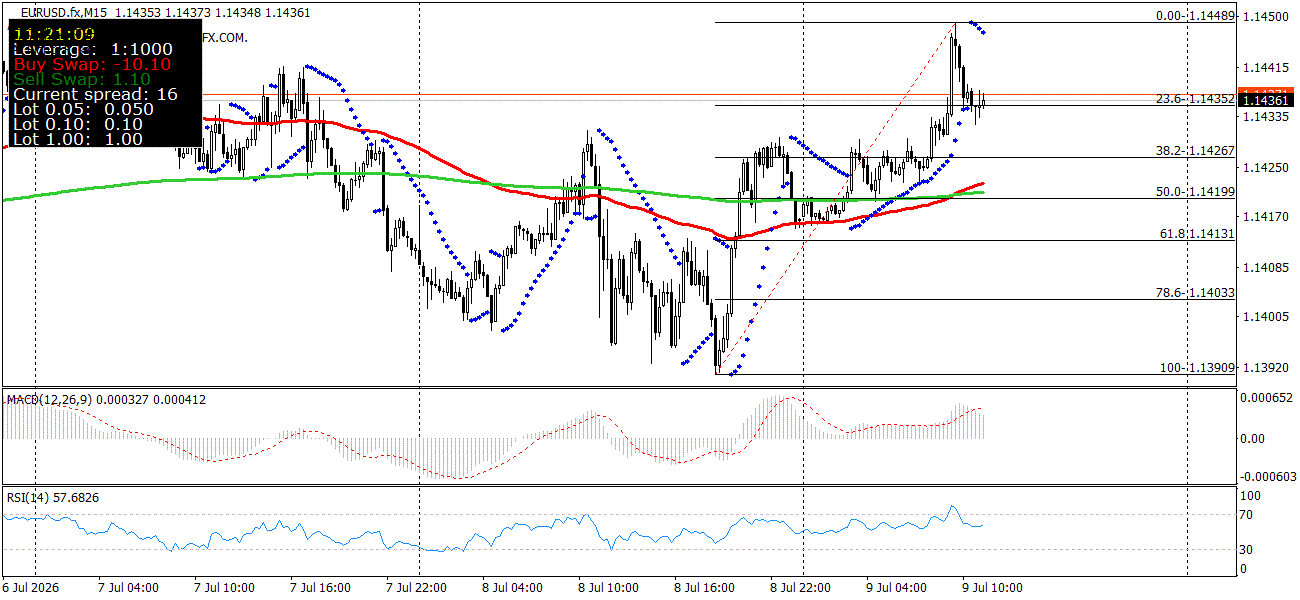The image size is (1300, 600).
Task: Click the 8 Jul 10:00 time axis label
Action: pos(609,588)
